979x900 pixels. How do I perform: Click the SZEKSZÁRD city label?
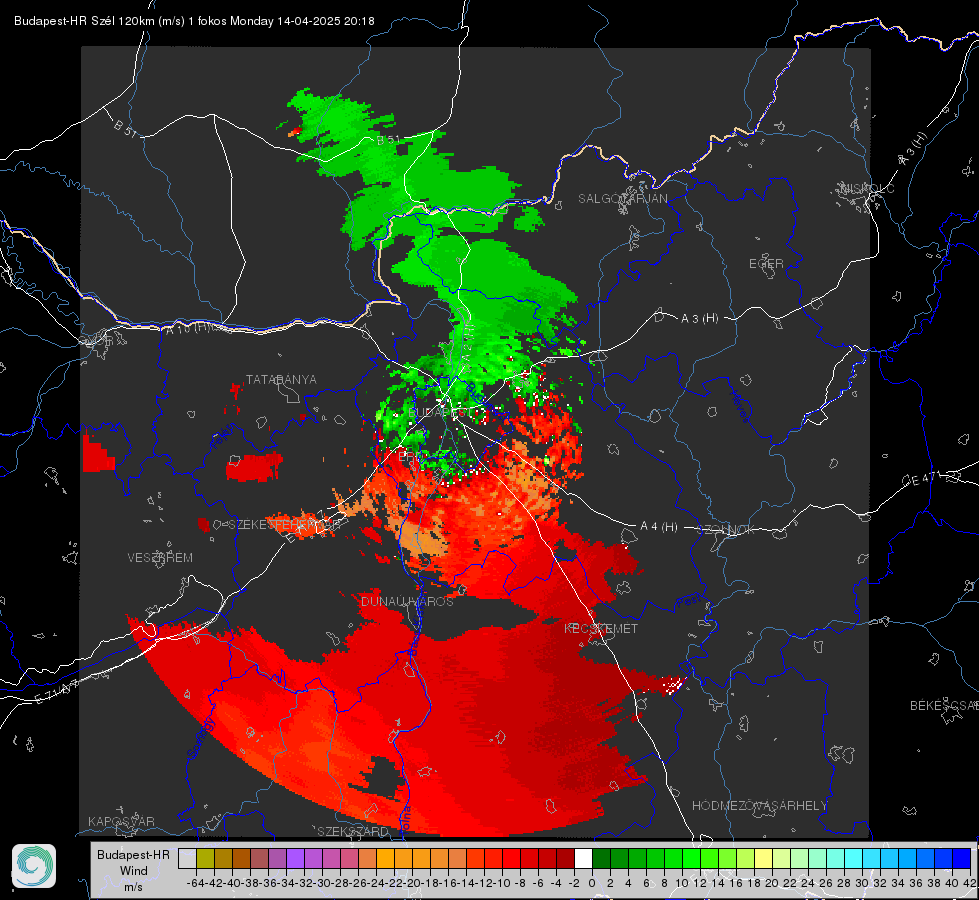[x=353, y=831]
